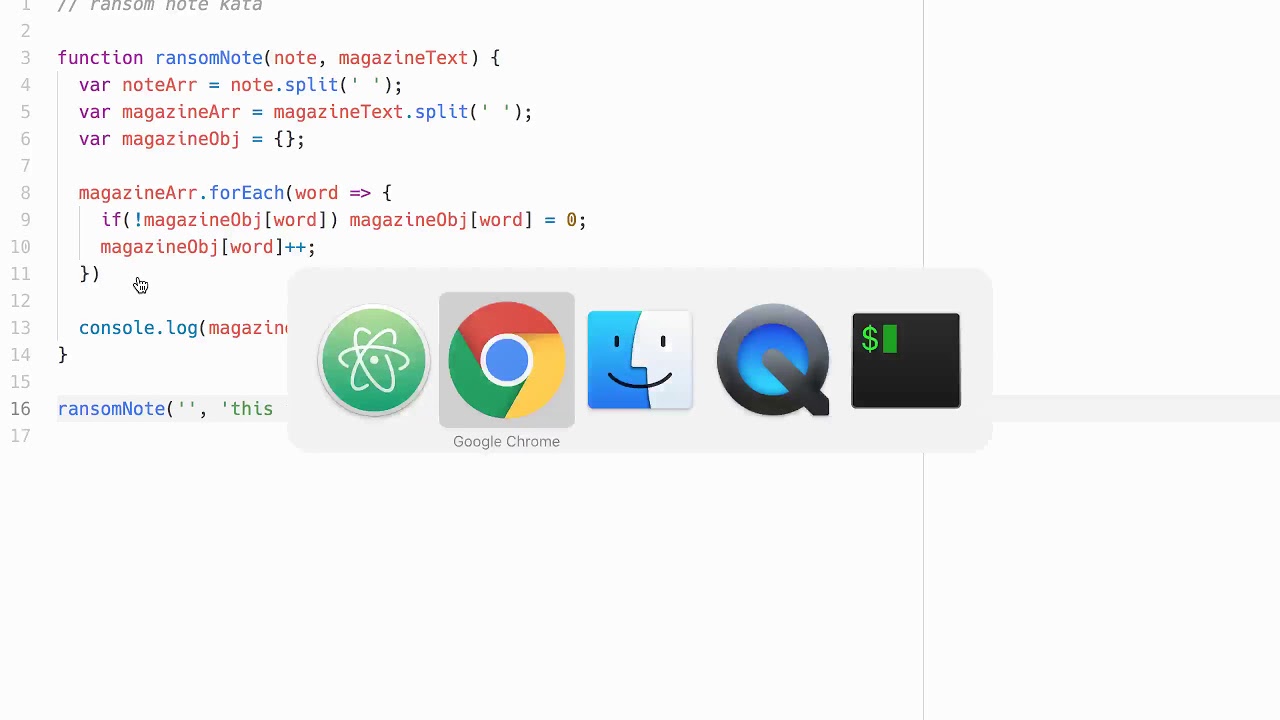Click the if statement on line 9
The height and width of the screenshot is (720, 1280).
point(343,220)
